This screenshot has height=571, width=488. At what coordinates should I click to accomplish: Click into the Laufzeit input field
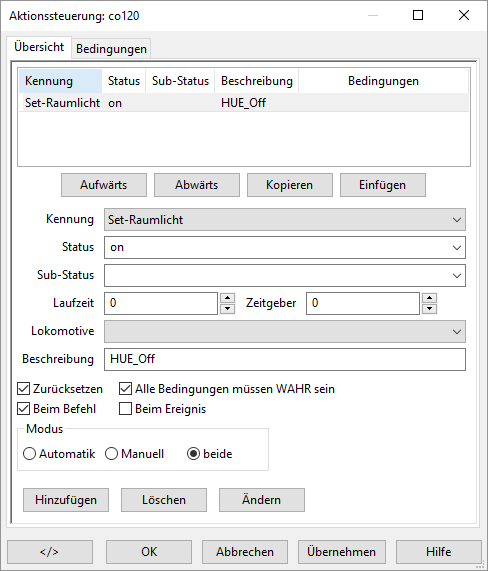tap(161, 303)
